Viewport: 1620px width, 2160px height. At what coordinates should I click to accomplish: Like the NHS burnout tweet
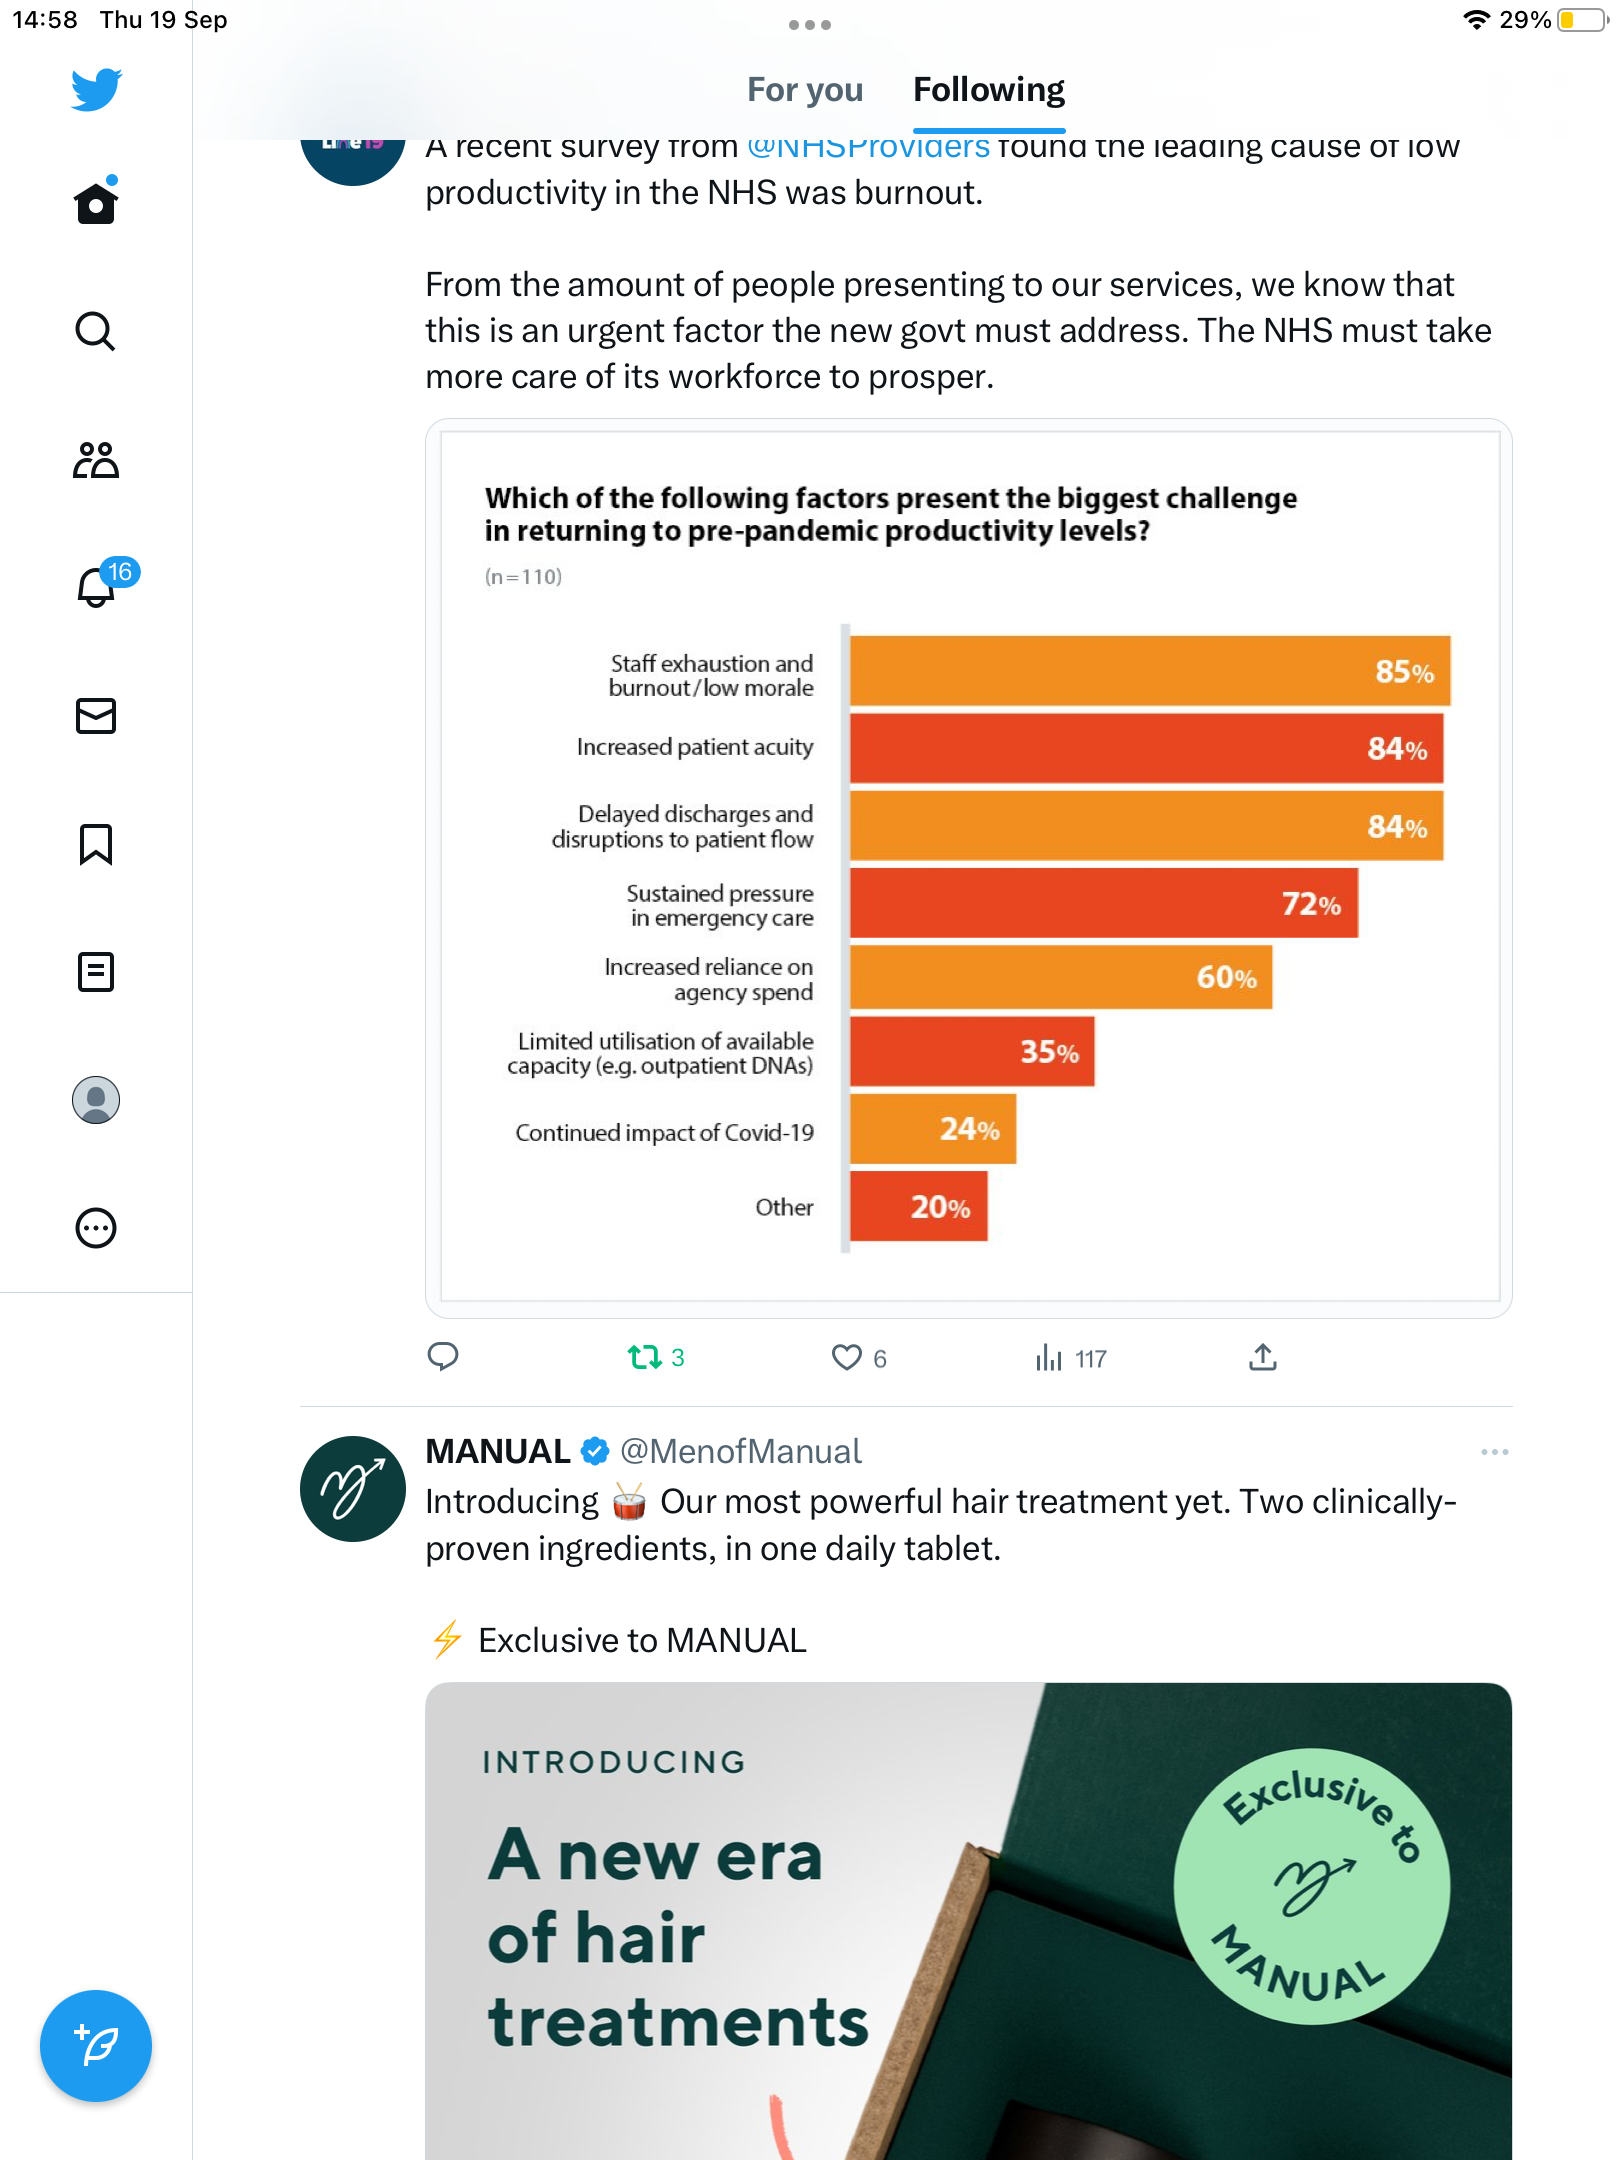848,1357
